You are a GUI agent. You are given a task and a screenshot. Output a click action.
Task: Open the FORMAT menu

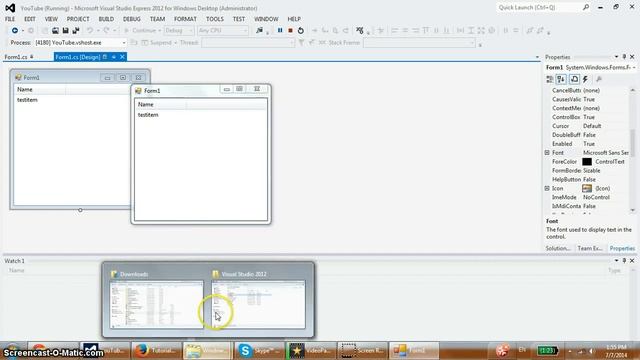185,19
